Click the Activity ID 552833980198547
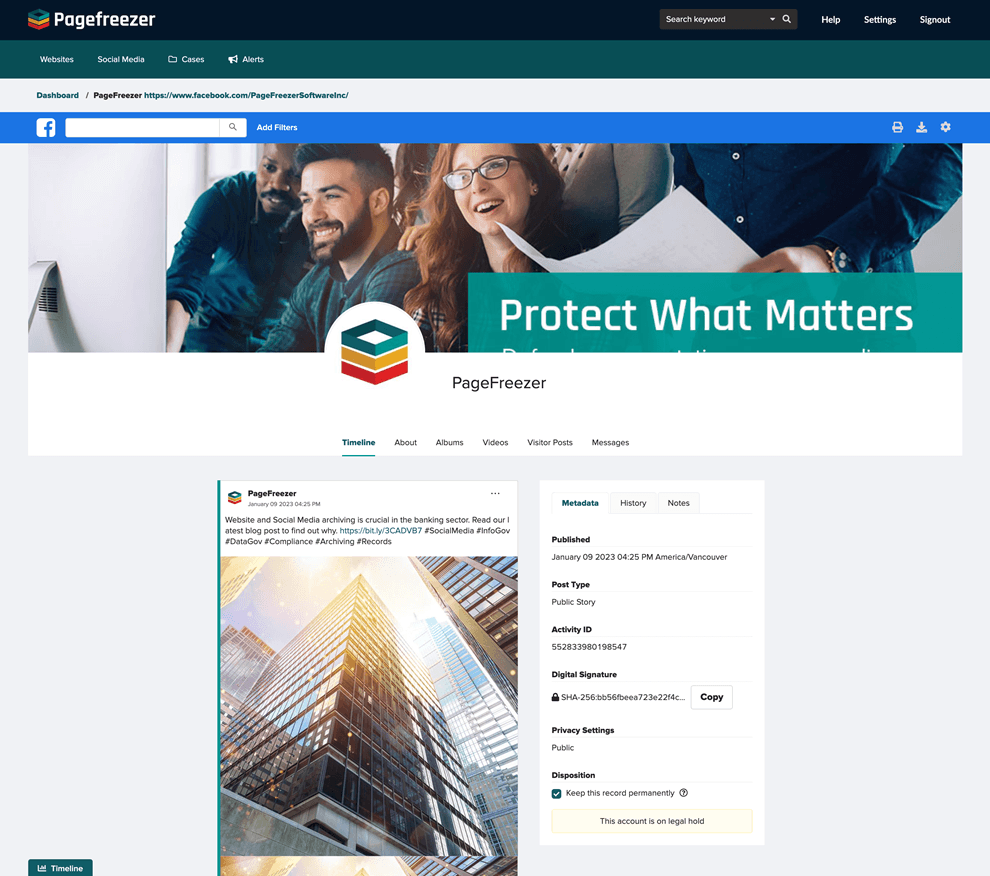Viewport: 990px width, 876px height. click(589, 647)
